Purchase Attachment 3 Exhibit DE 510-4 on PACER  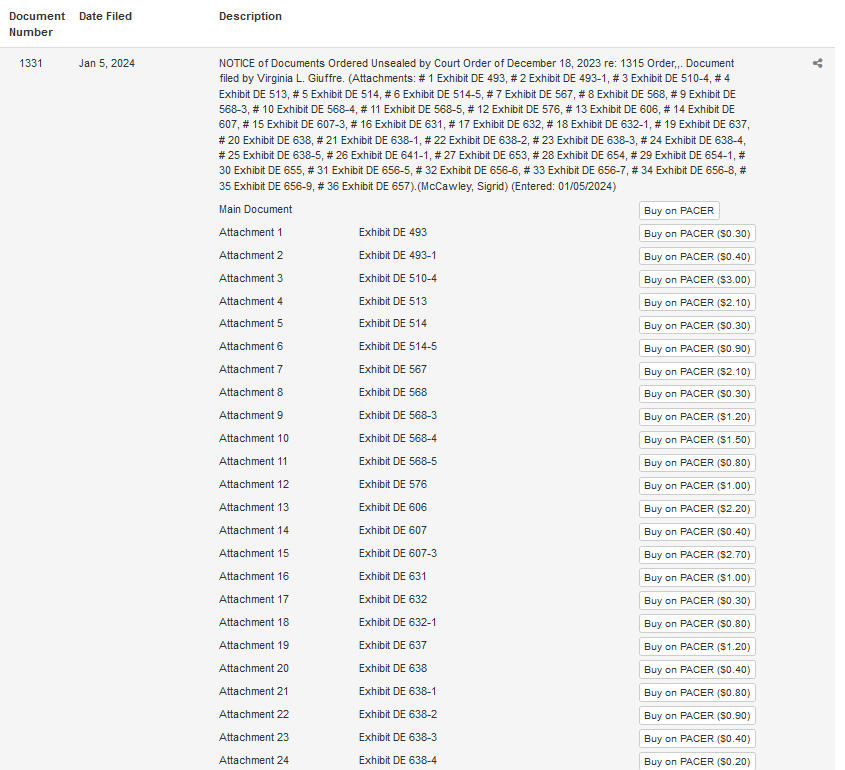[x=697, y=280]
